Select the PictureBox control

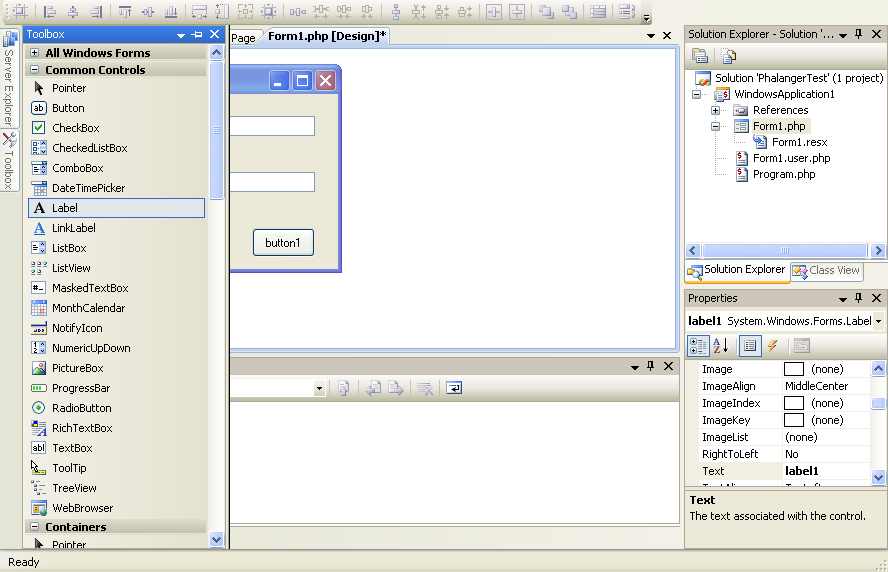[x=77, y=368]
